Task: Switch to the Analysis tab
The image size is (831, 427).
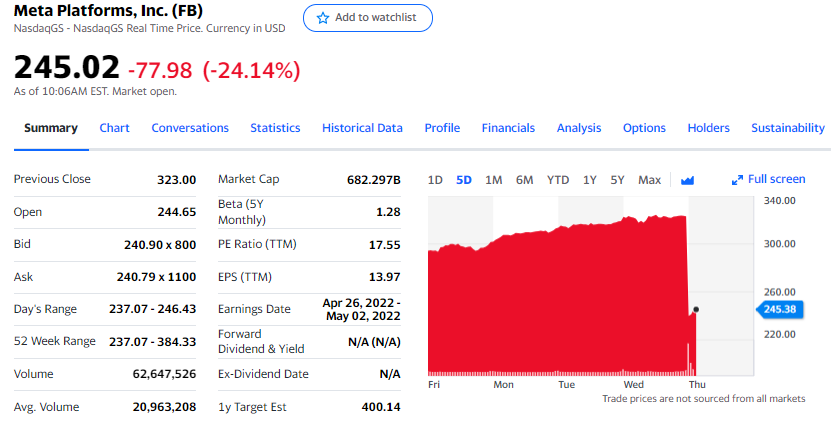Action: (579, 128)
